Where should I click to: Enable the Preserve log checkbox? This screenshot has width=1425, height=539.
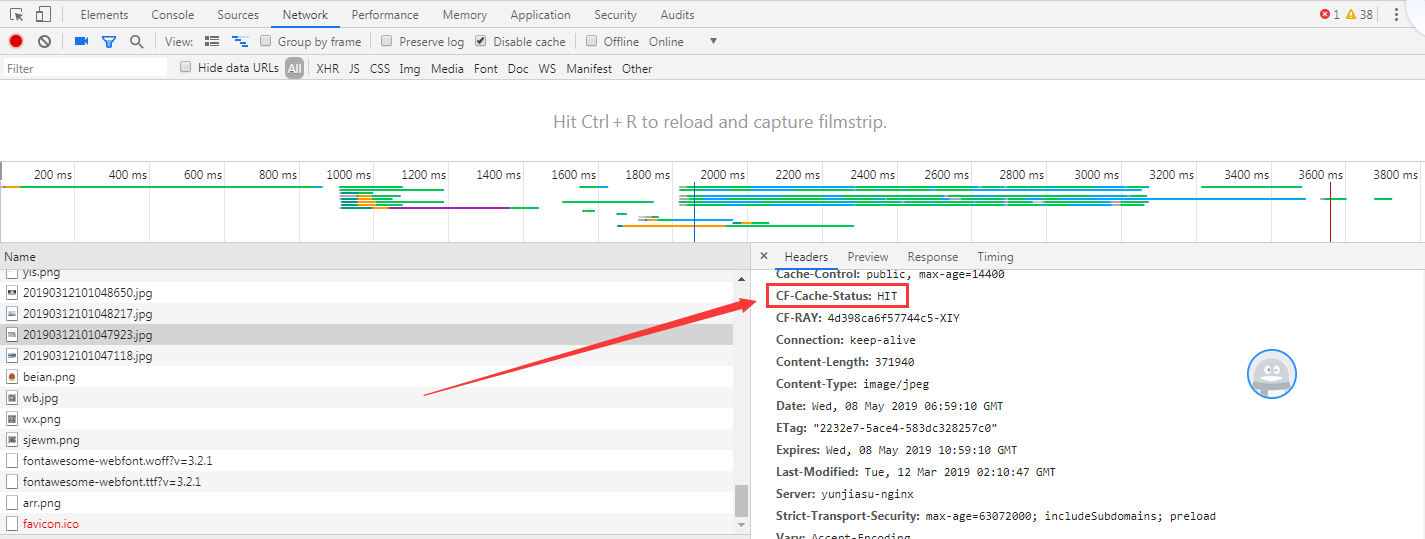(386, 41)
